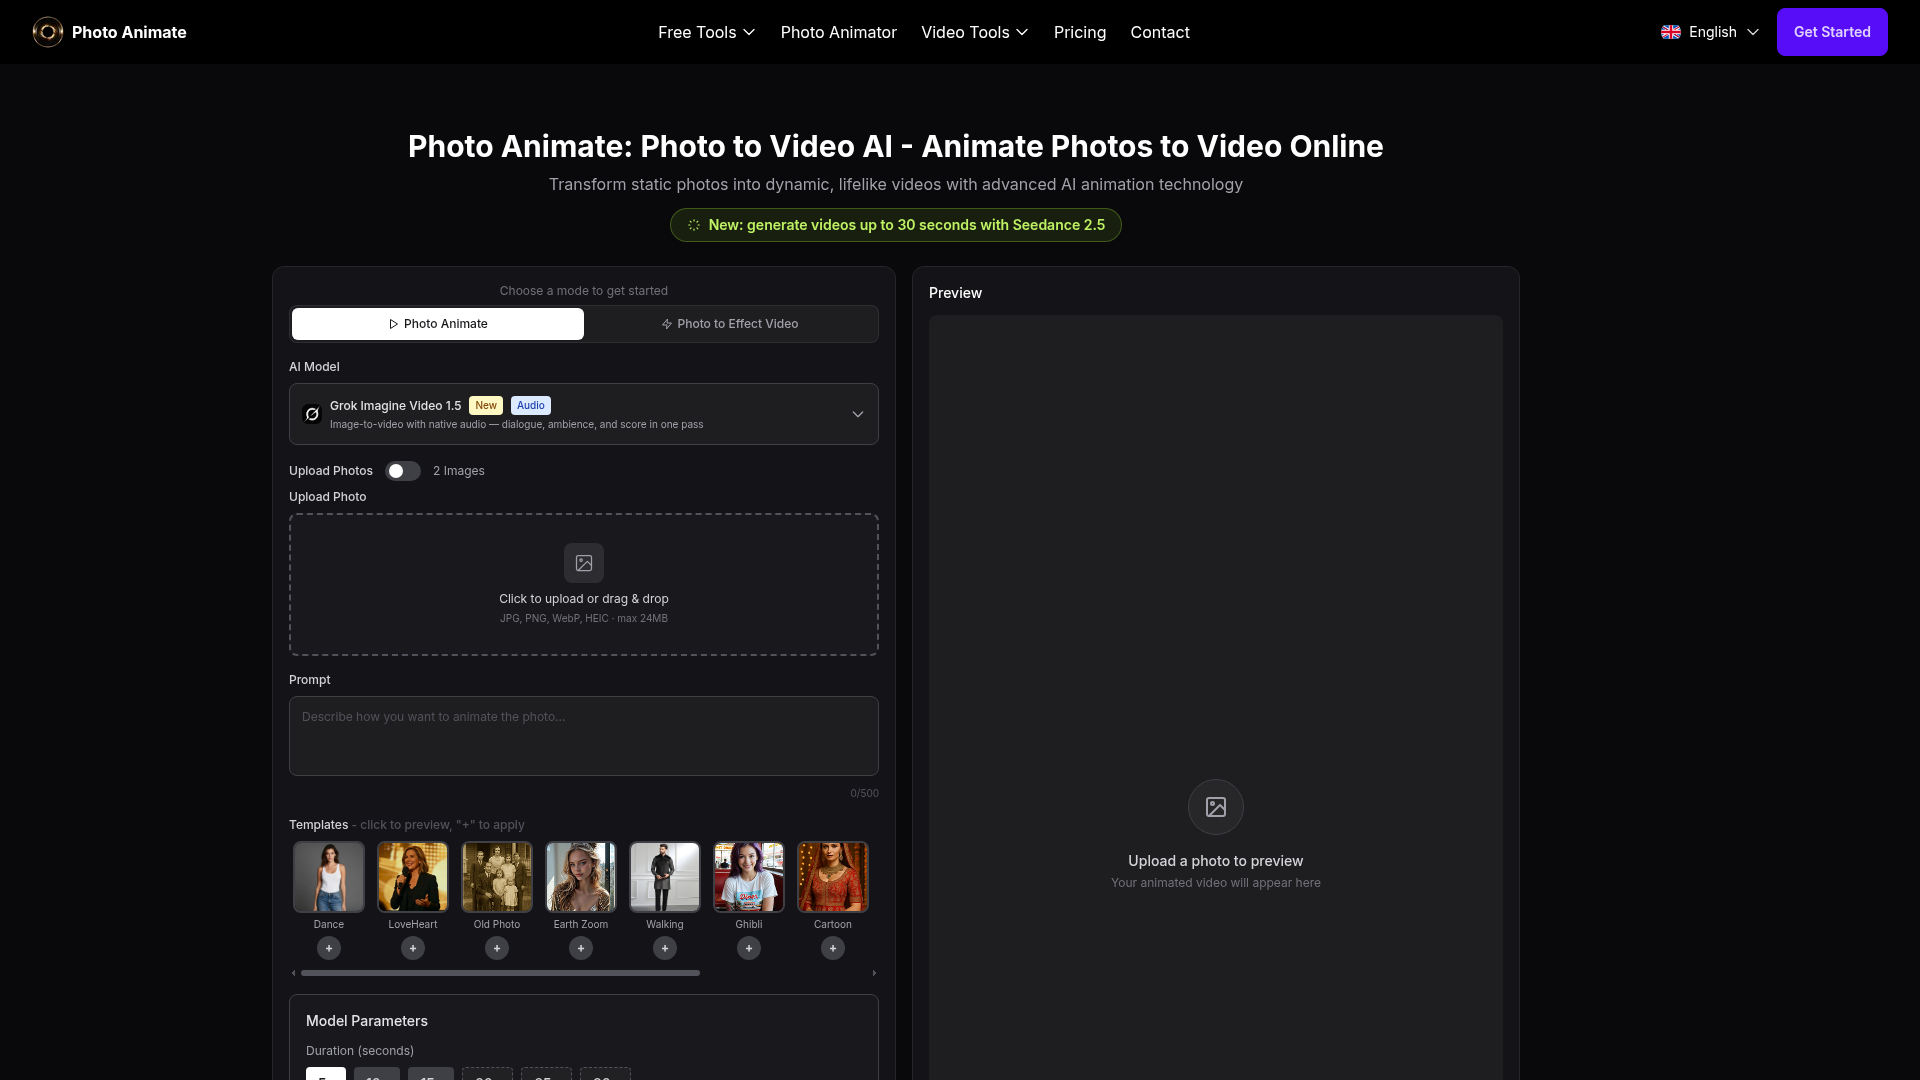Click the right arrow of the templates scrollbar

(874, 973)
